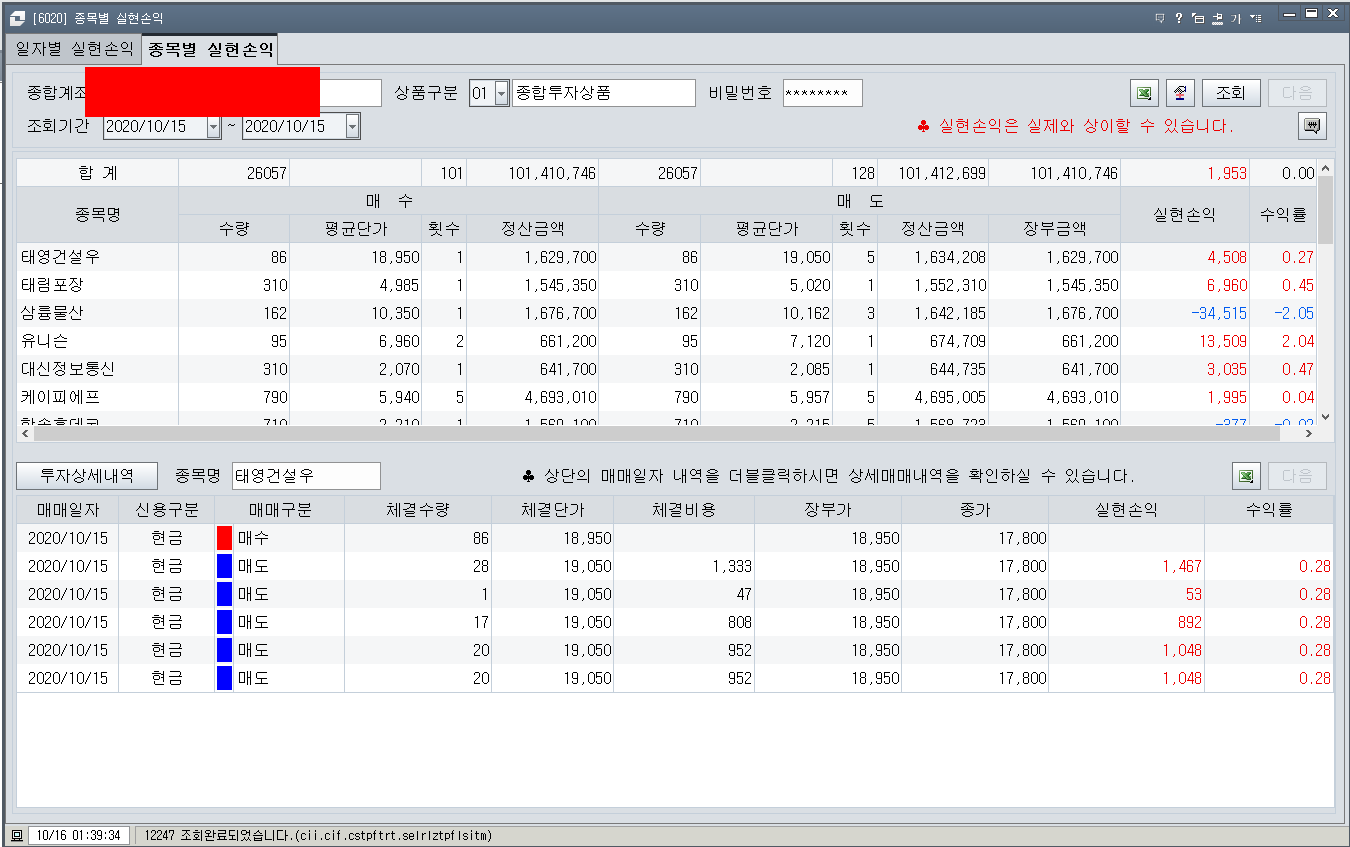Switch to the 일자별 실현손익 tab
Screen dimensions: 1350x847
coord(74,49)
